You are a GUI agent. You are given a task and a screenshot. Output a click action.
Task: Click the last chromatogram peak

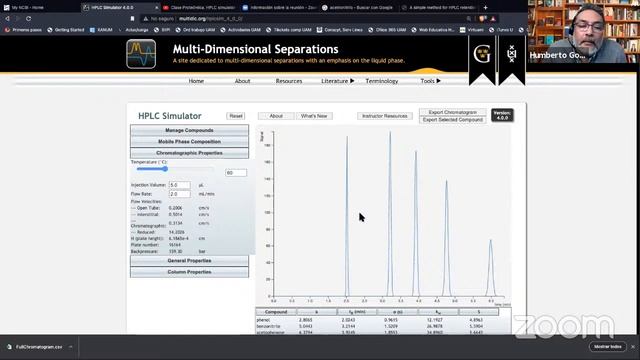click(x=491, y=267)
